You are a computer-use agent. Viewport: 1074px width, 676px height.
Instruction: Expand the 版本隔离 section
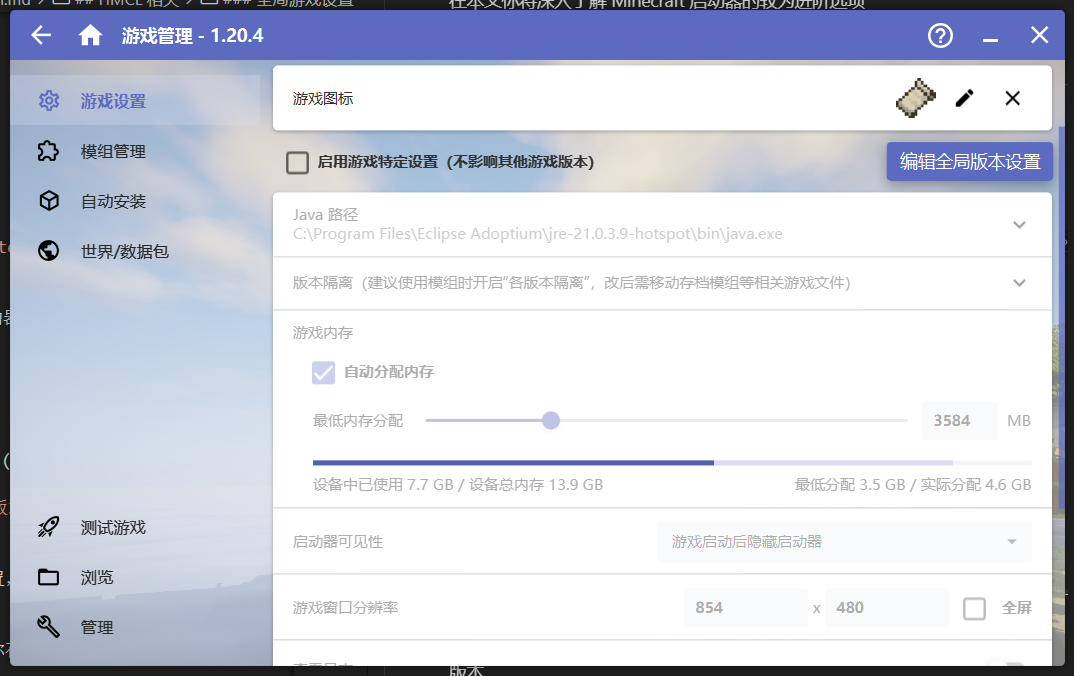(x=1019, y=283)
